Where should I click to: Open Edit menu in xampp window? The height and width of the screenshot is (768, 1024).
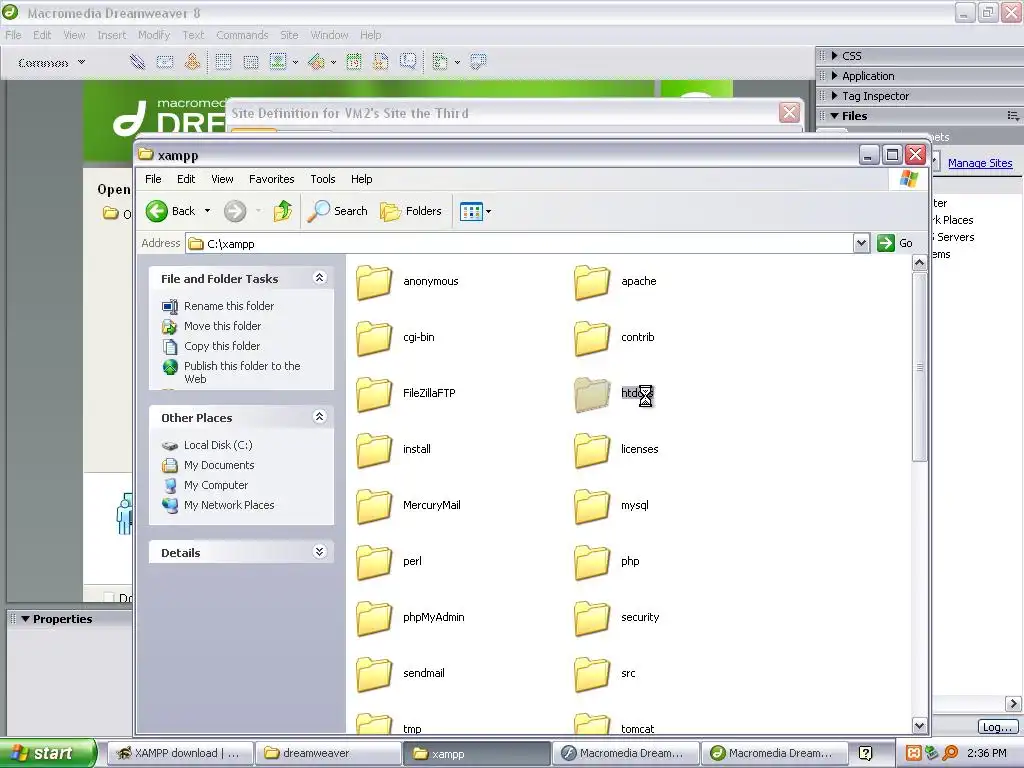click(186, 179)
